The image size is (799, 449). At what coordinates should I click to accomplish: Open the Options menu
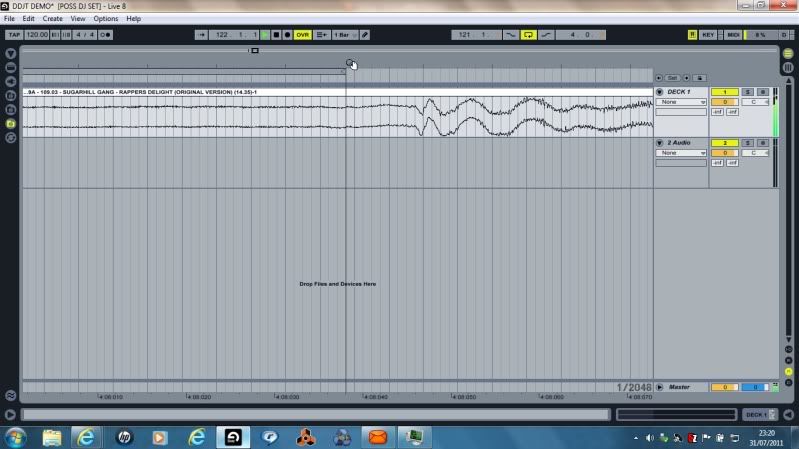[x=106, y=19]
